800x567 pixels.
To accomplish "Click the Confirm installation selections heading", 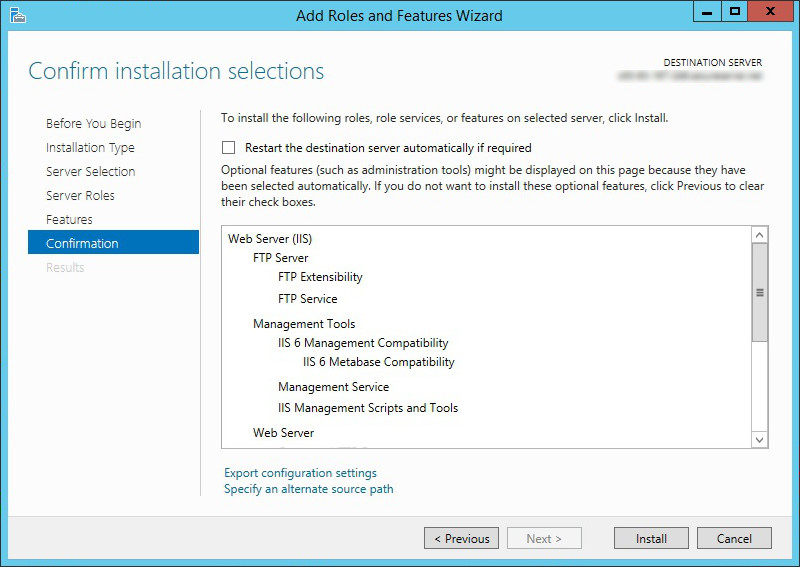I will click(176, 71).
